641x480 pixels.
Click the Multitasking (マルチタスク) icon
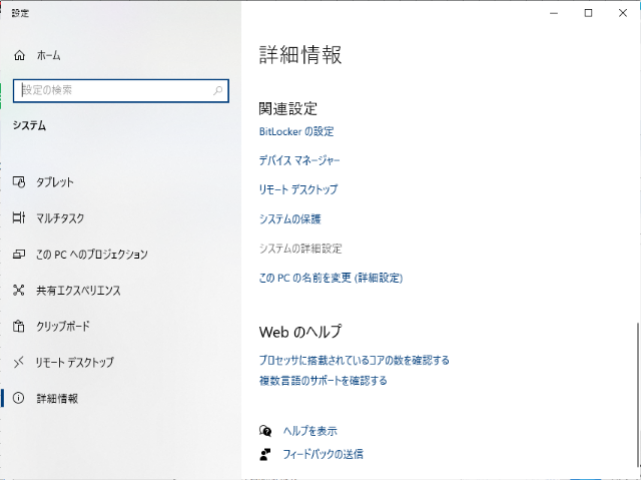pos(19,218)
